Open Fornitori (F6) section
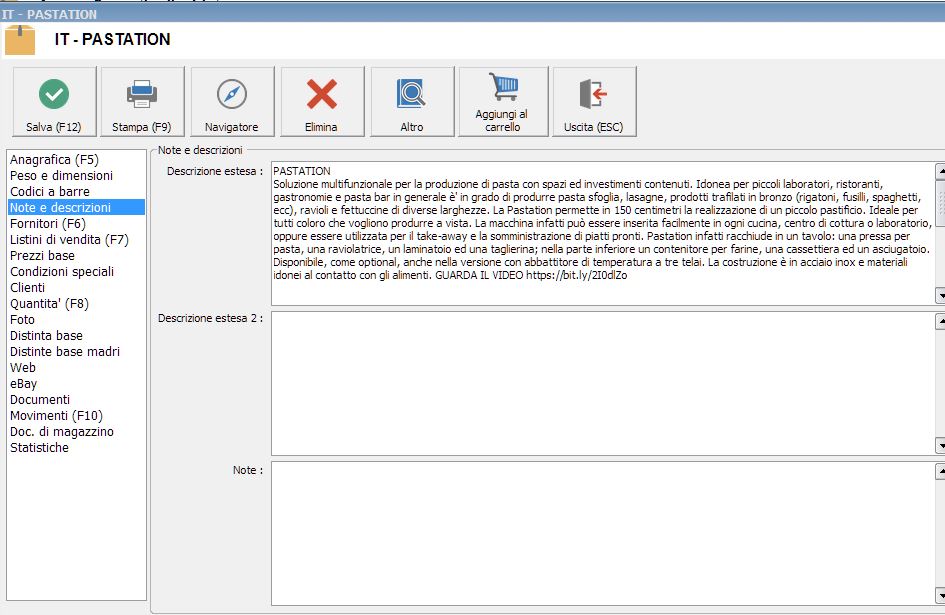This screenshot has width=945, height=615. [48, 224]
